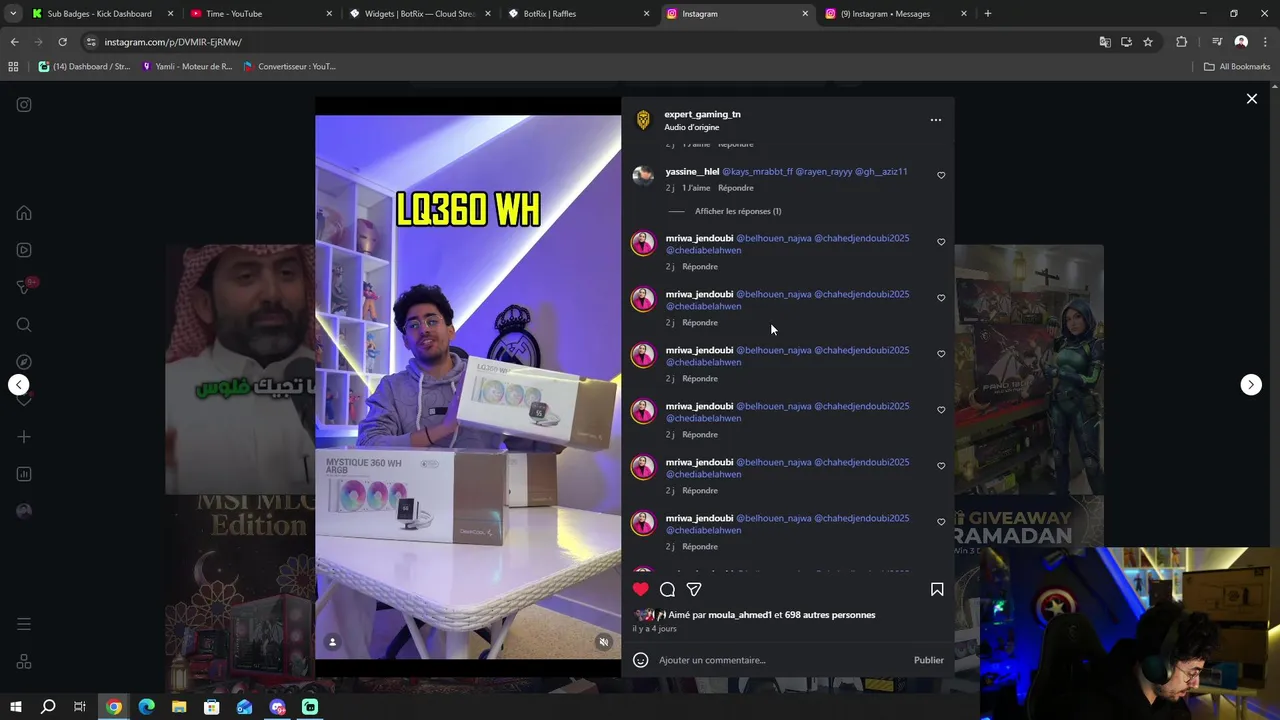Switch to the Time - YouTube tab
The image size is (1280, 720).
(260, 14)
